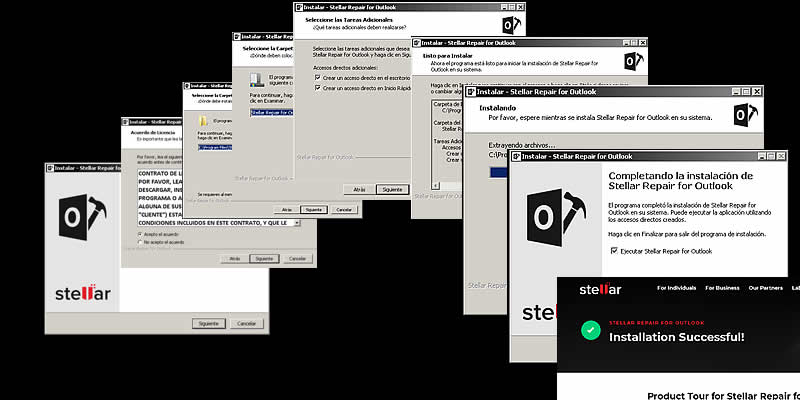The height and width of the screenshot is (400, 800).
Task: Click title bar icon of Completando window
Action: [x=516, y=156]
